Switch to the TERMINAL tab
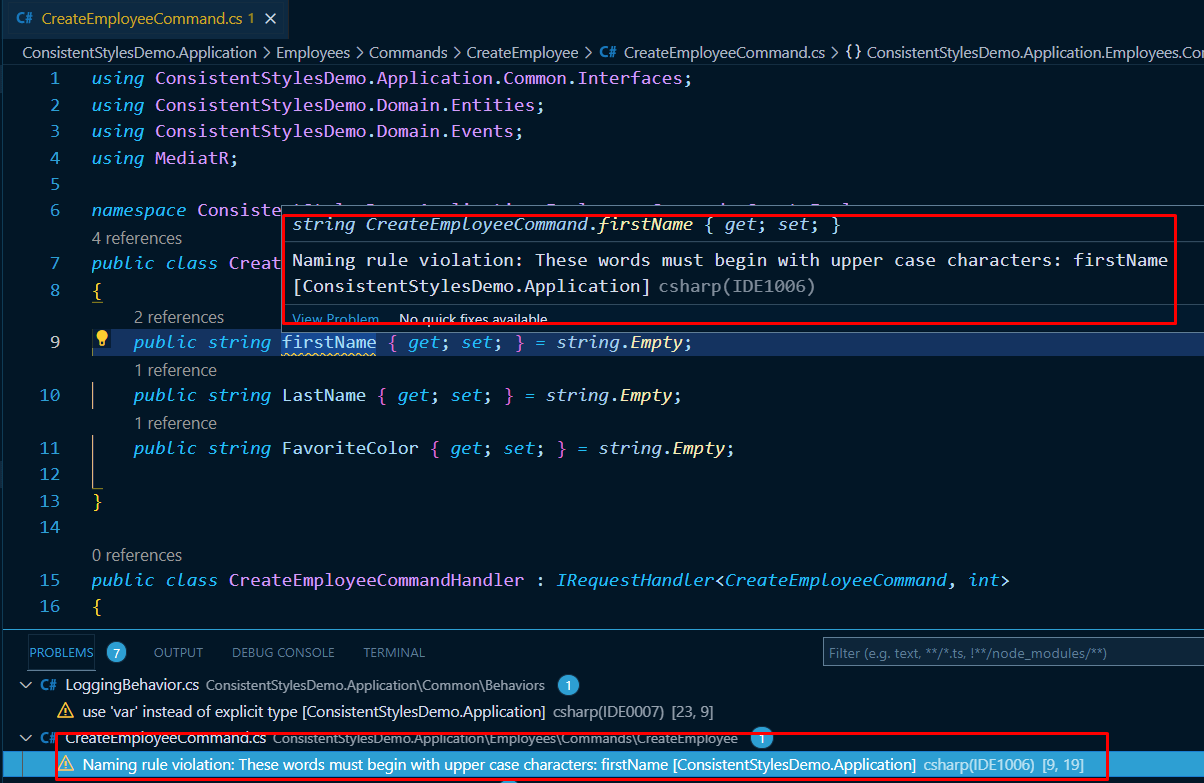The width and height of the screenshot is (1204, 783). [x=393, y=652]
